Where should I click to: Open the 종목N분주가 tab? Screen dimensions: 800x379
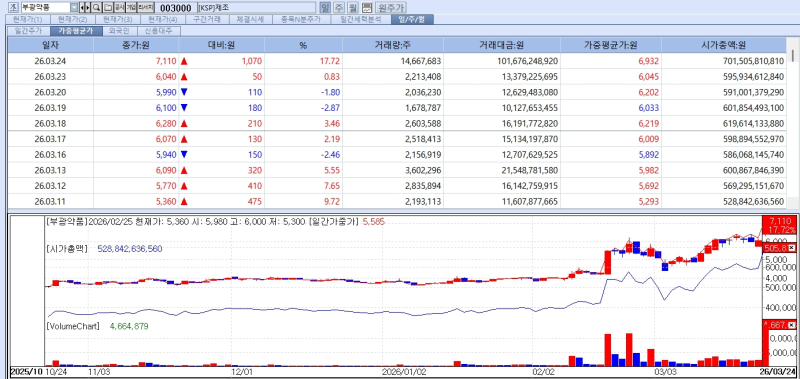click(x=301, y=19)
